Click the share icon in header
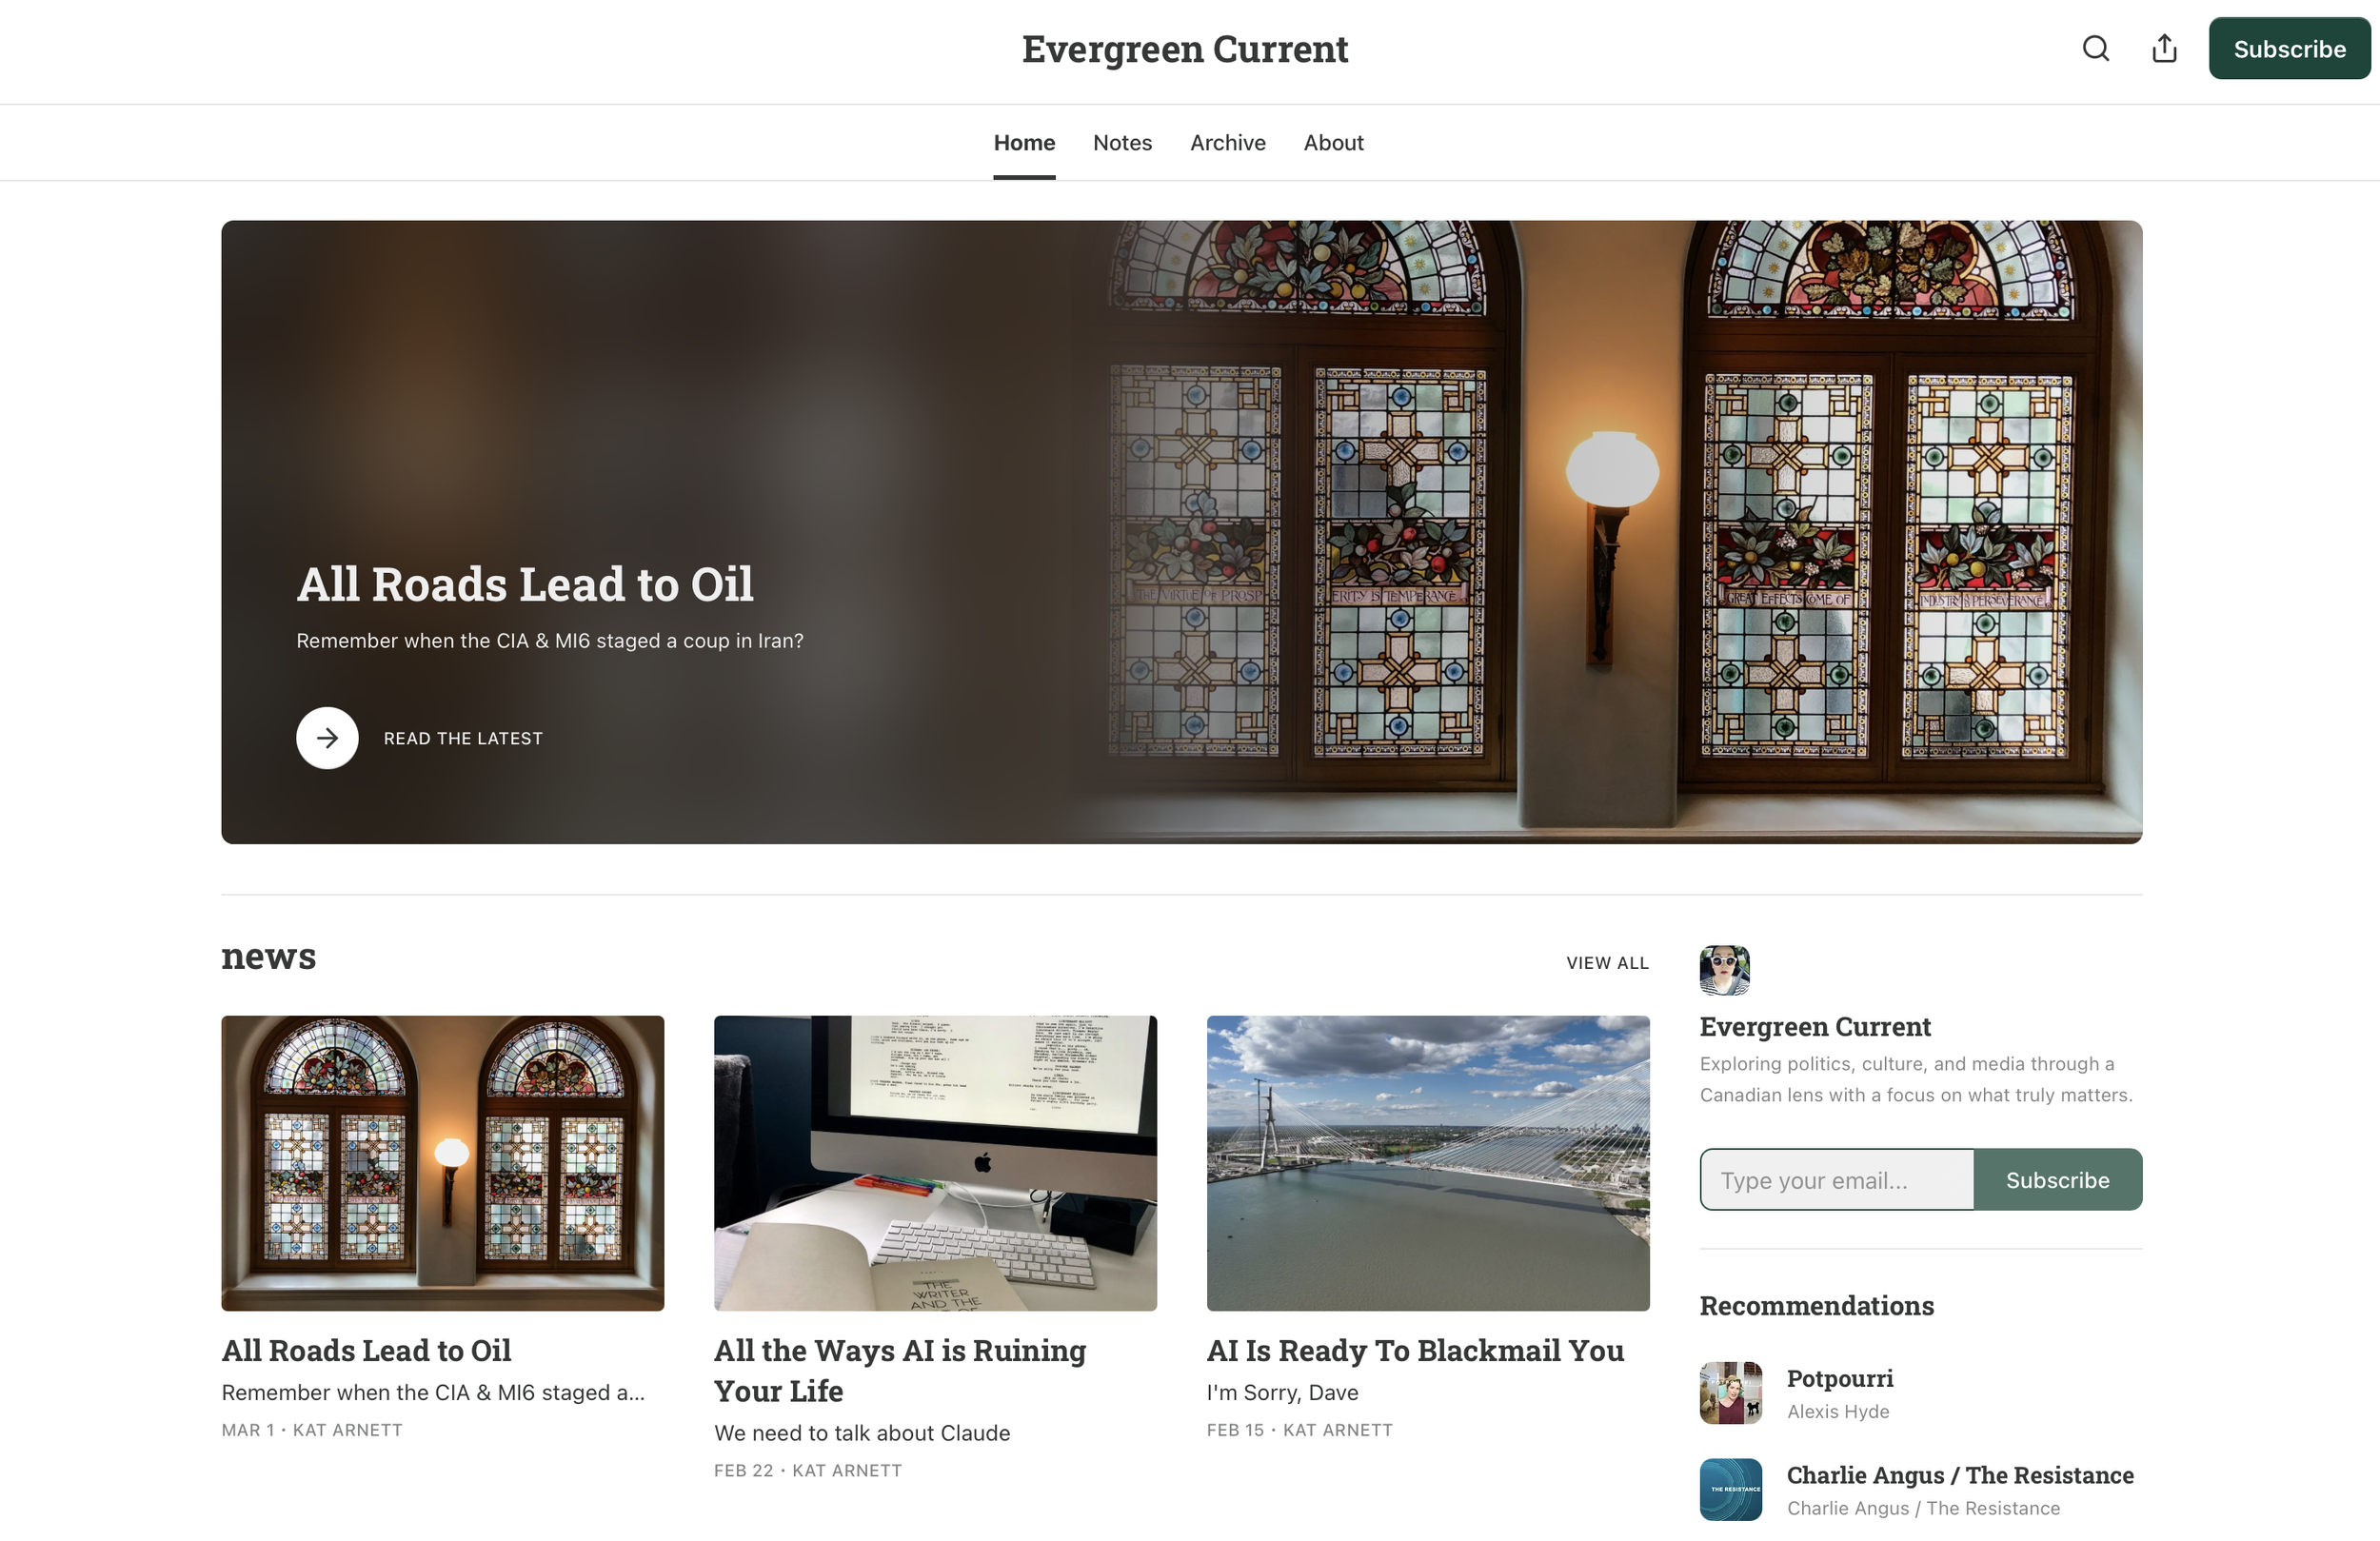2380x1541 pixels. 2164,48
